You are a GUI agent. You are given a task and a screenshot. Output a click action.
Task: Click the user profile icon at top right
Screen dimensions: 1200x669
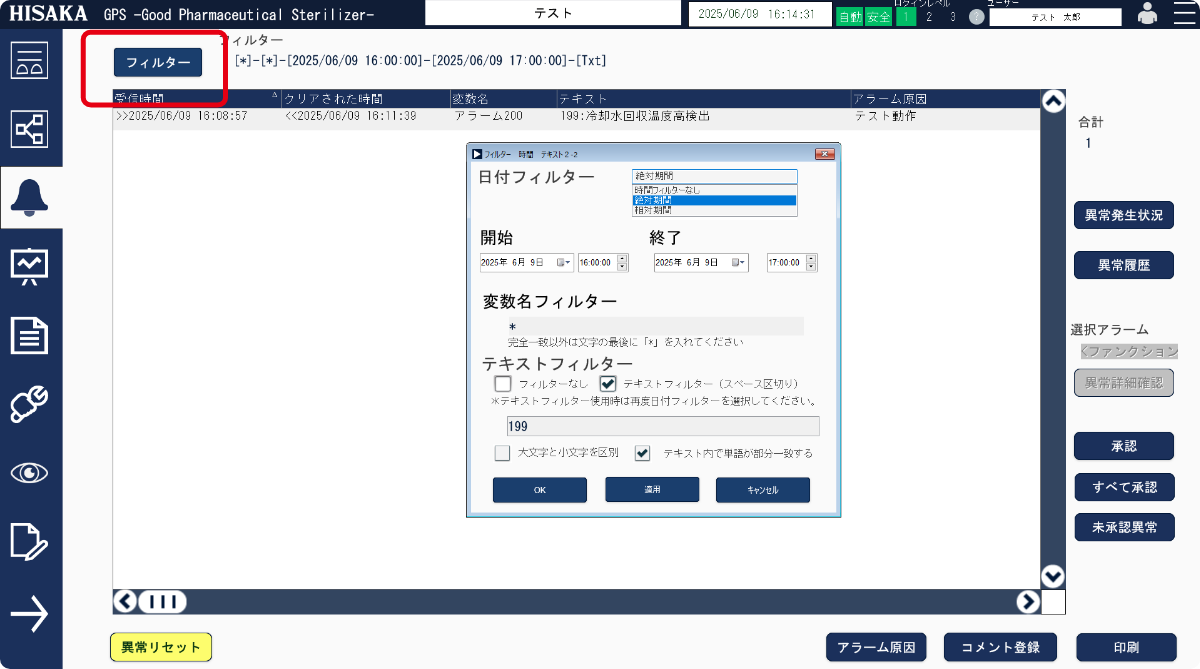pos(1147,14)
